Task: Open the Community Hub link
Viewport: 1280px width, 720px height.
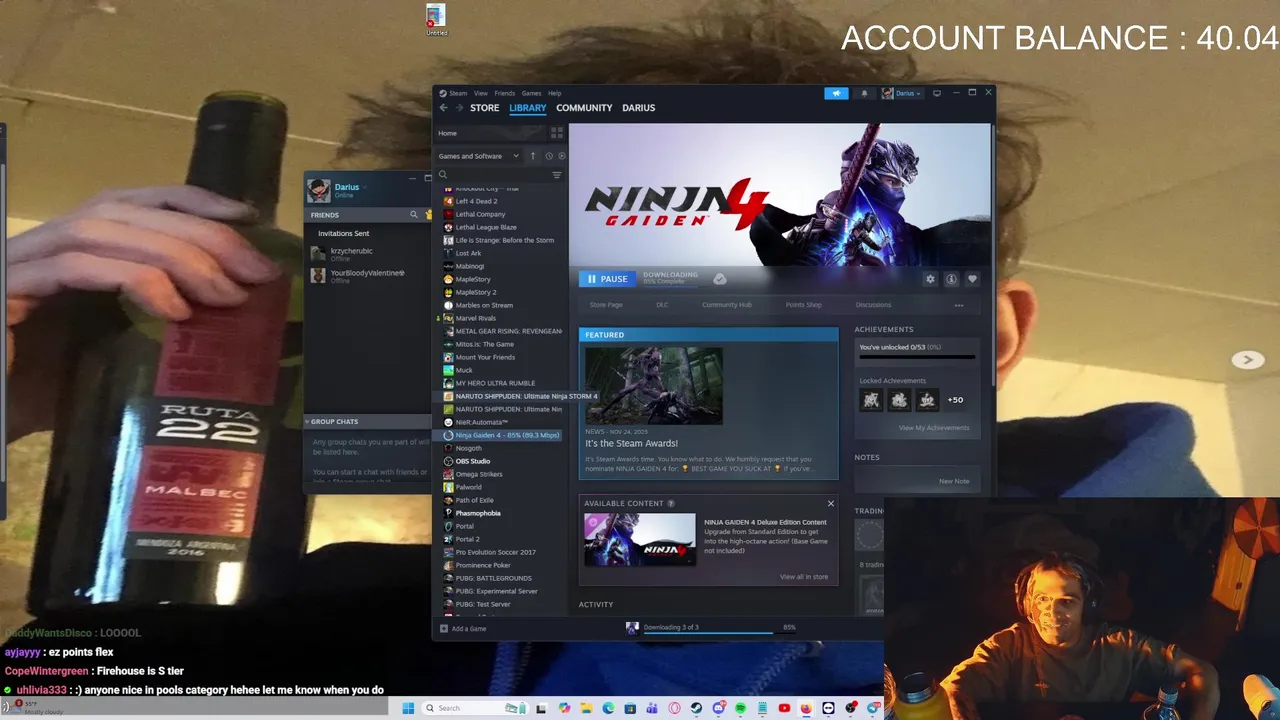Action: [x=727, y=305]
